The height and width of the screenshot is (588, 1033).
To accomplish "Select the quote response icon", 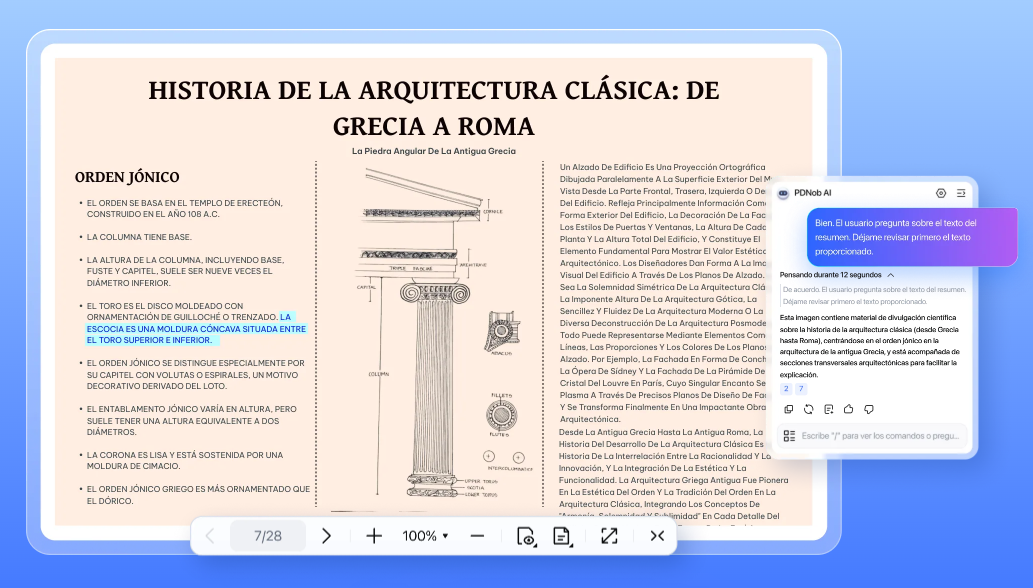I will (x=830, y=409).
